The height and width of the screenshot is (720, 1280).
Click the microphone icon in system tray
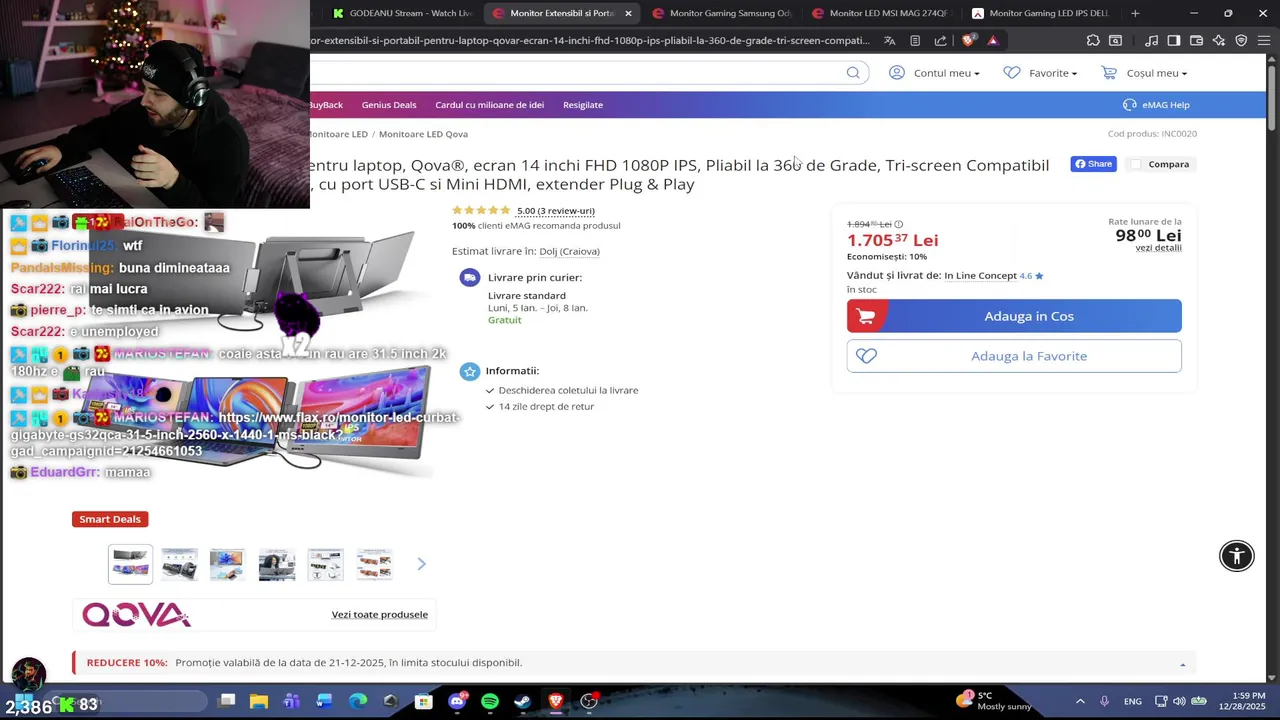point(1104,701)
